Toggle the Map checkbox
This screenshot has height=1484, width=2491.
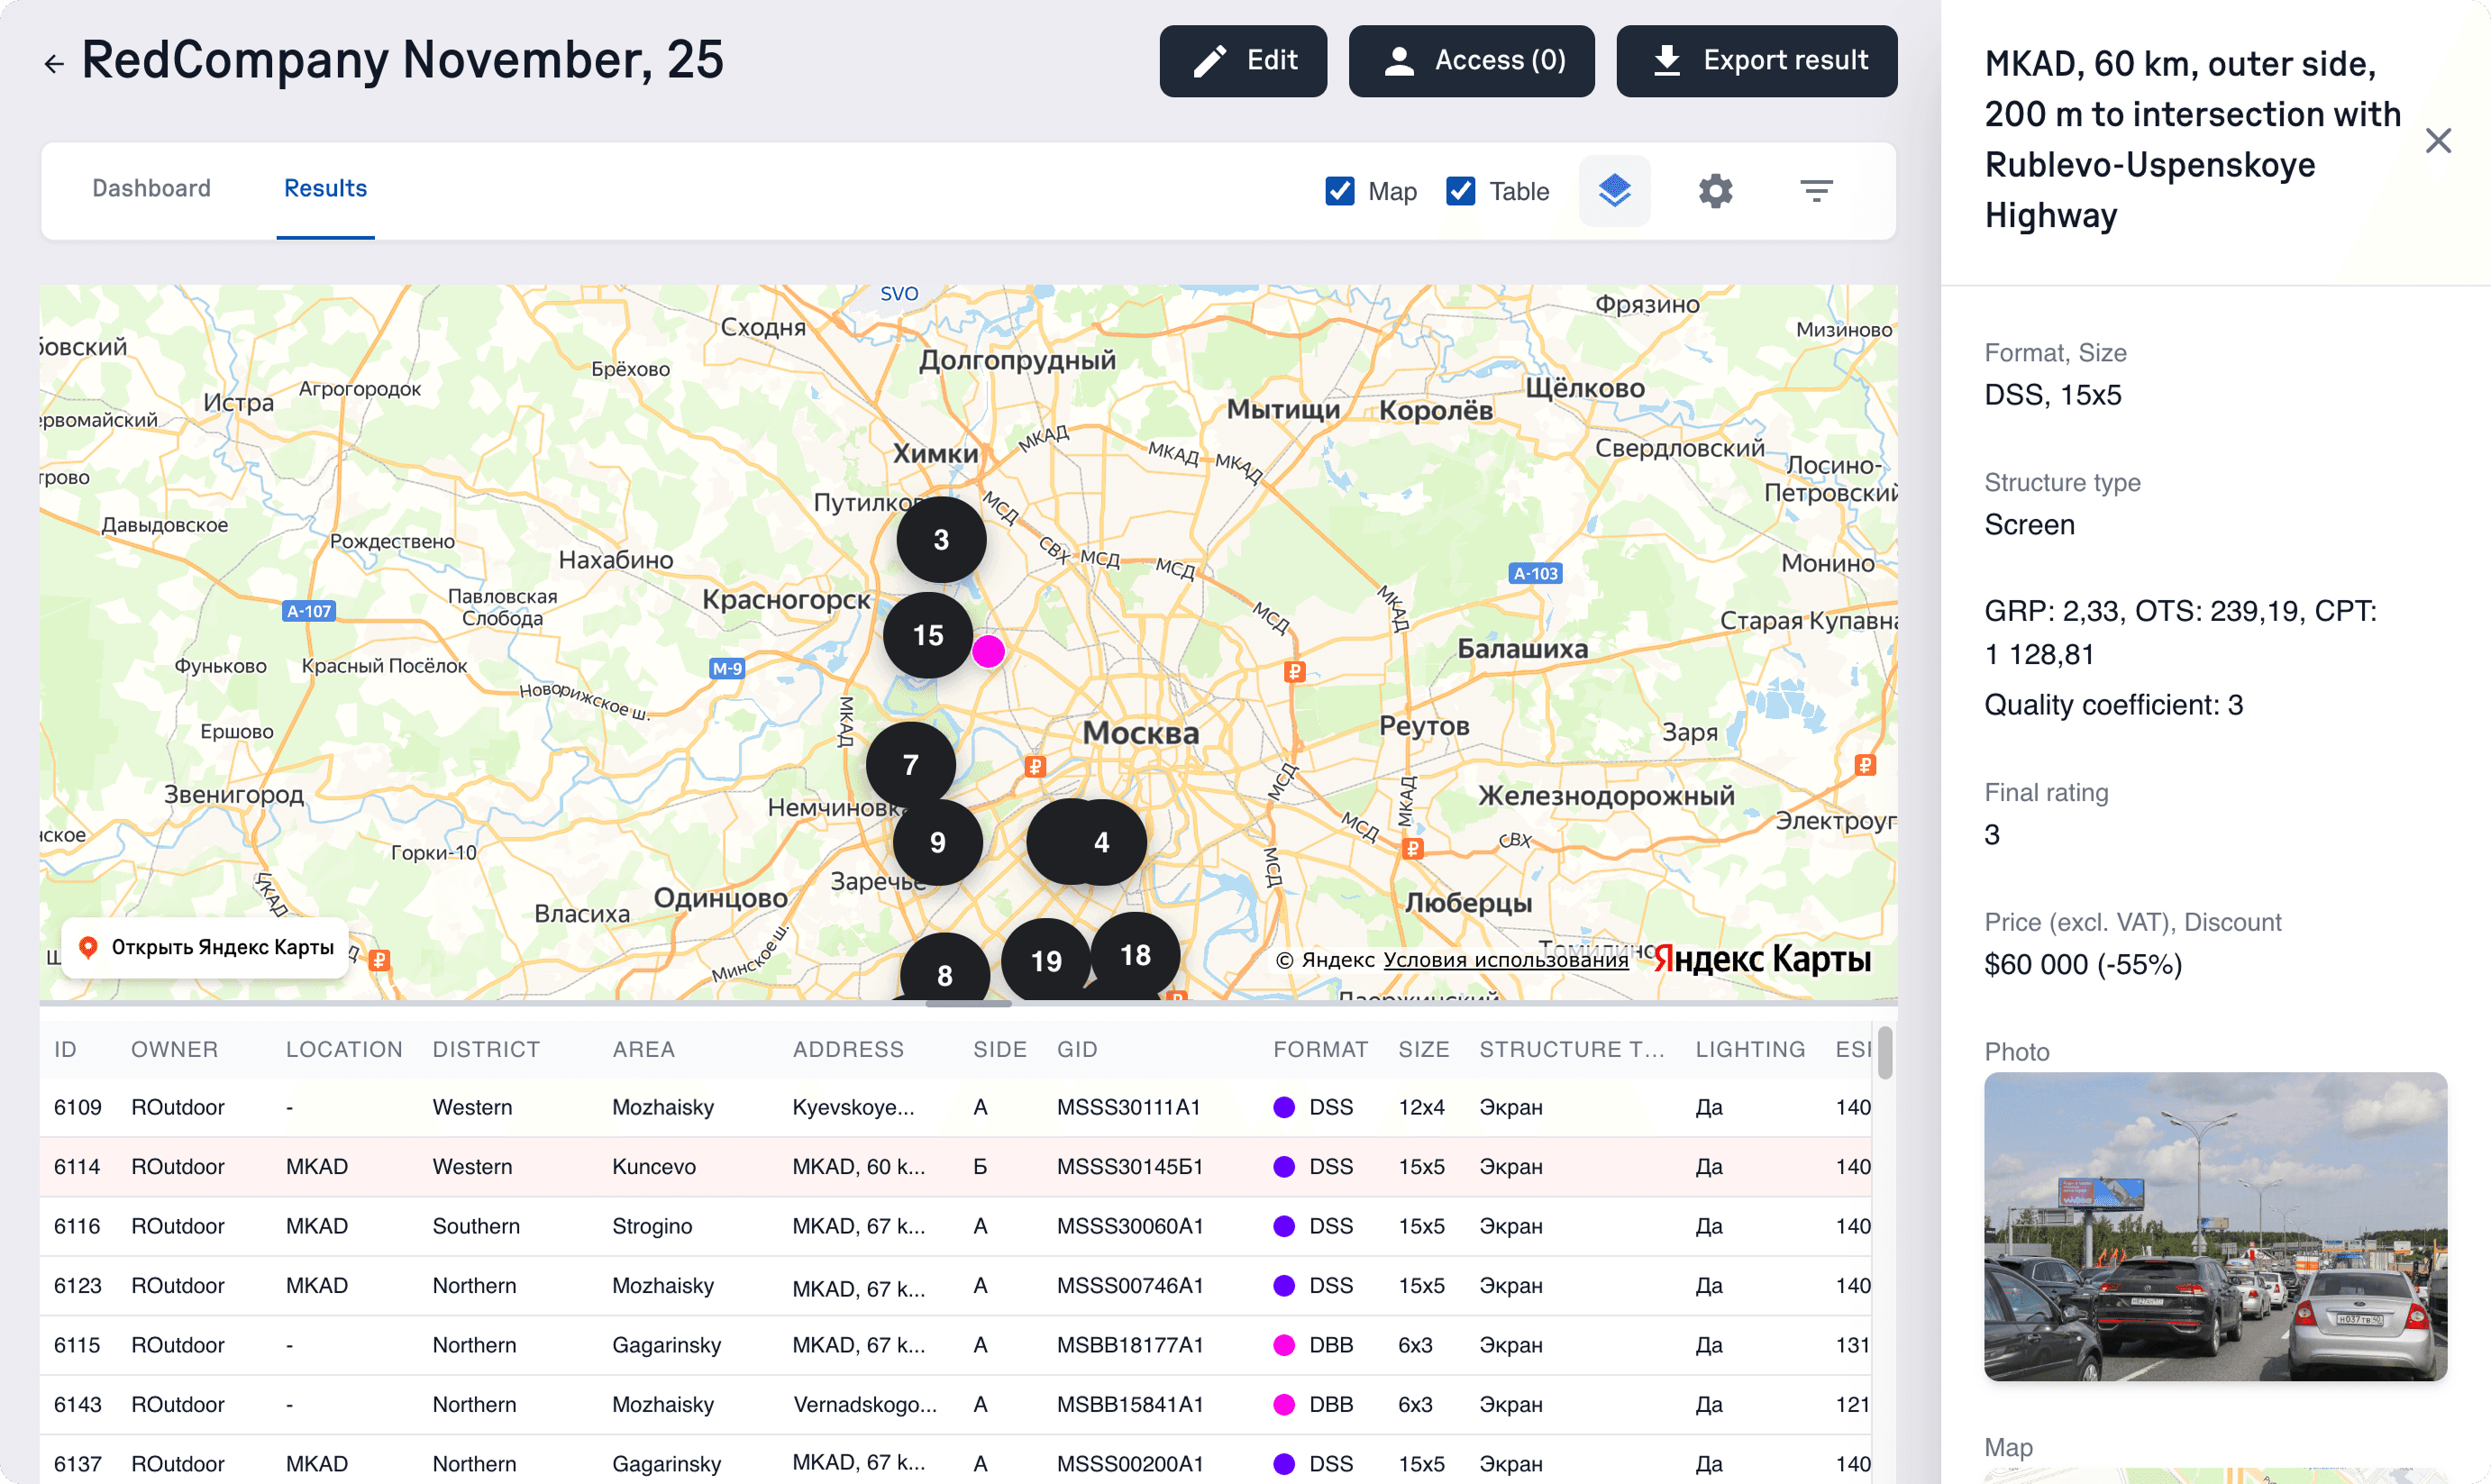[1339, 190]
